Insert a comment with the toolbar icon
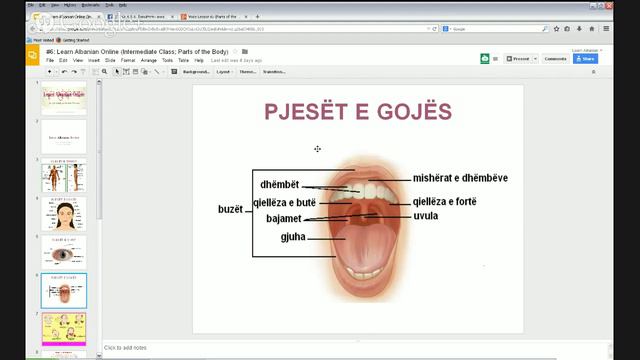This screenshot has height=360, width=640. (x=174, y=72)
